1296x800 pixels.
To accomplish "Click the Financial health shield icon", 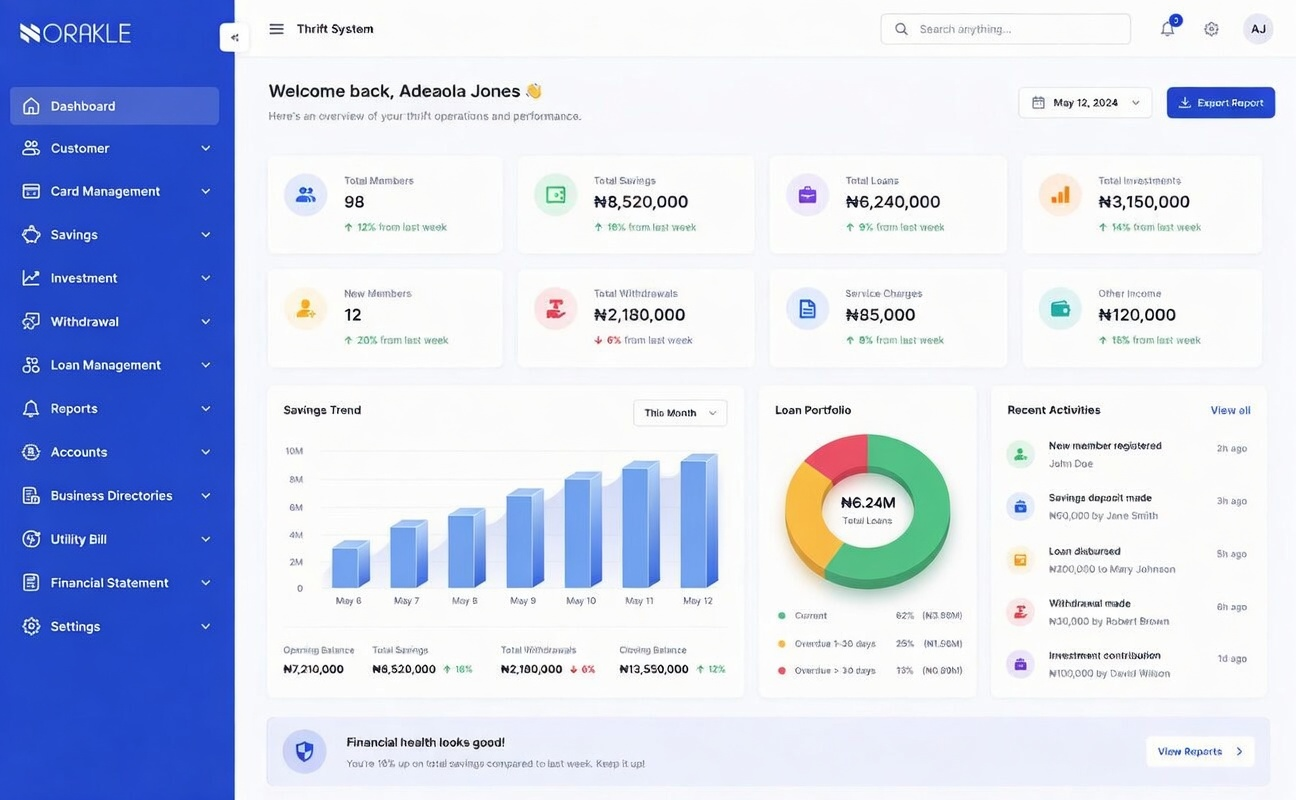I will 304,751.
